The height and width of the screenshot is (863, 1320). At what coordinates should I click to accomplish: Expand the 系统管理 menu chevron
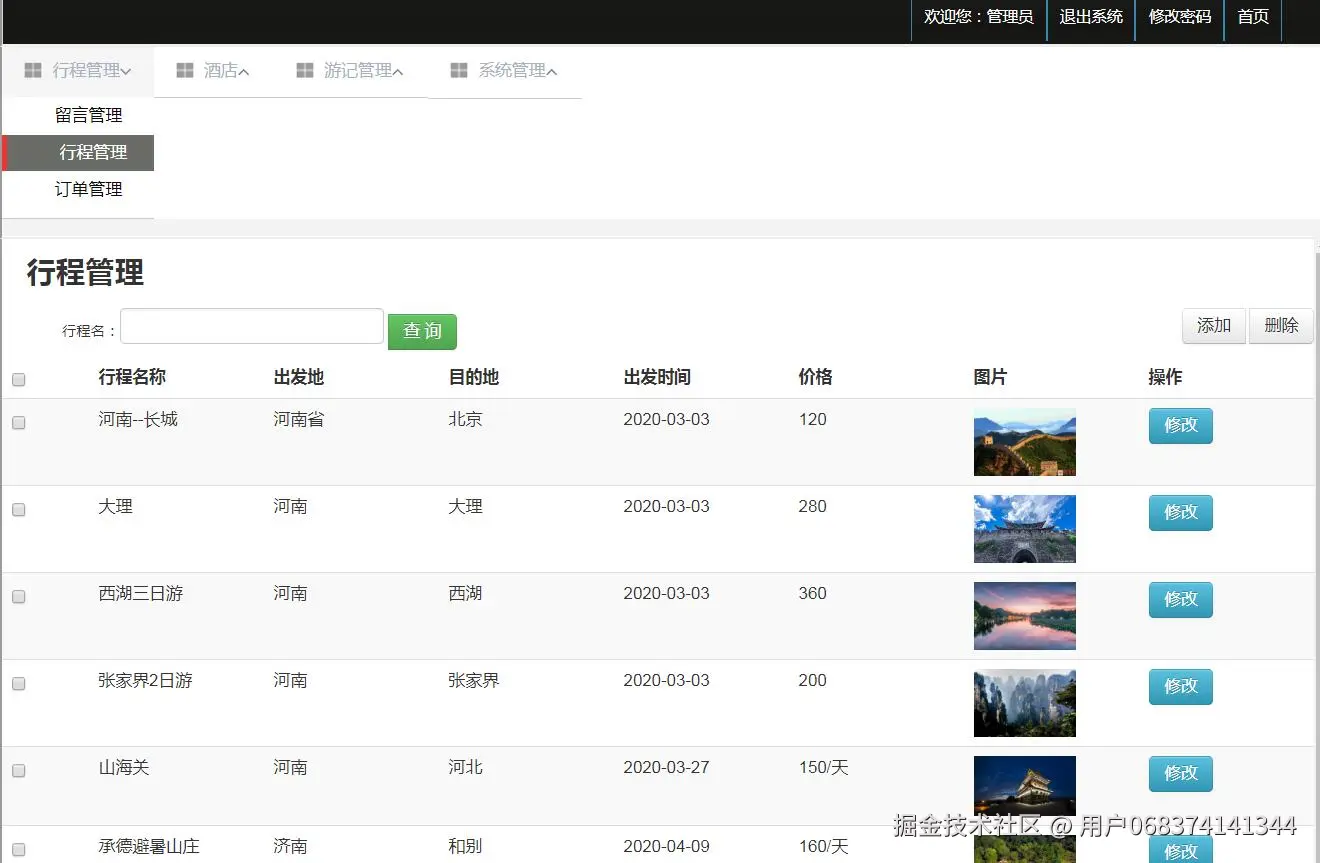[552, 71]
